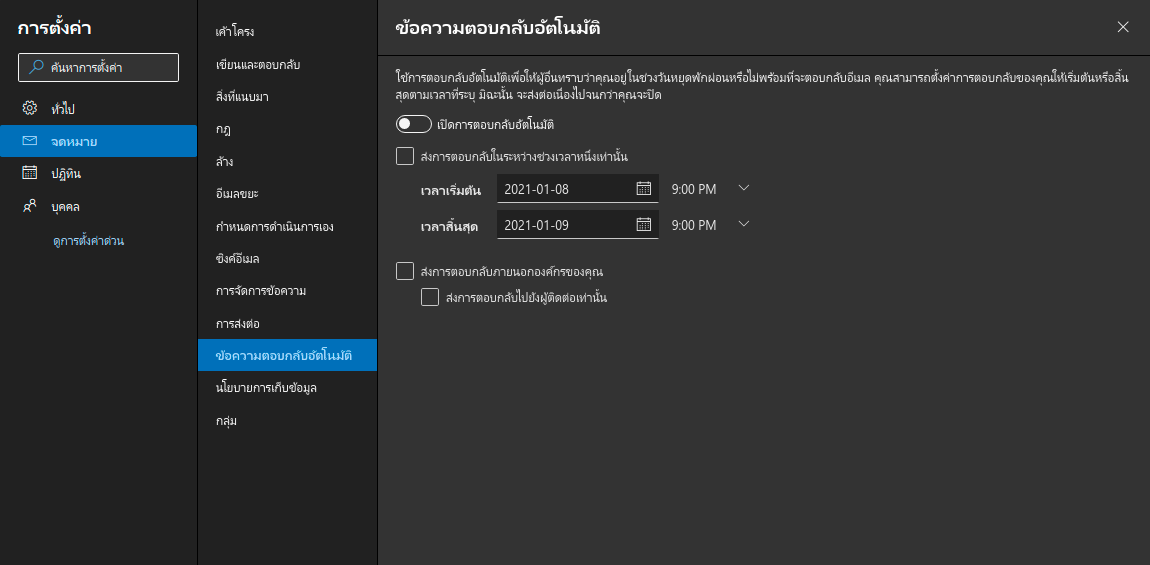This screenshot has width=1150, height=565.
Task: Expand the end time 9:00 PM dropdown
Action: point(743,224)
